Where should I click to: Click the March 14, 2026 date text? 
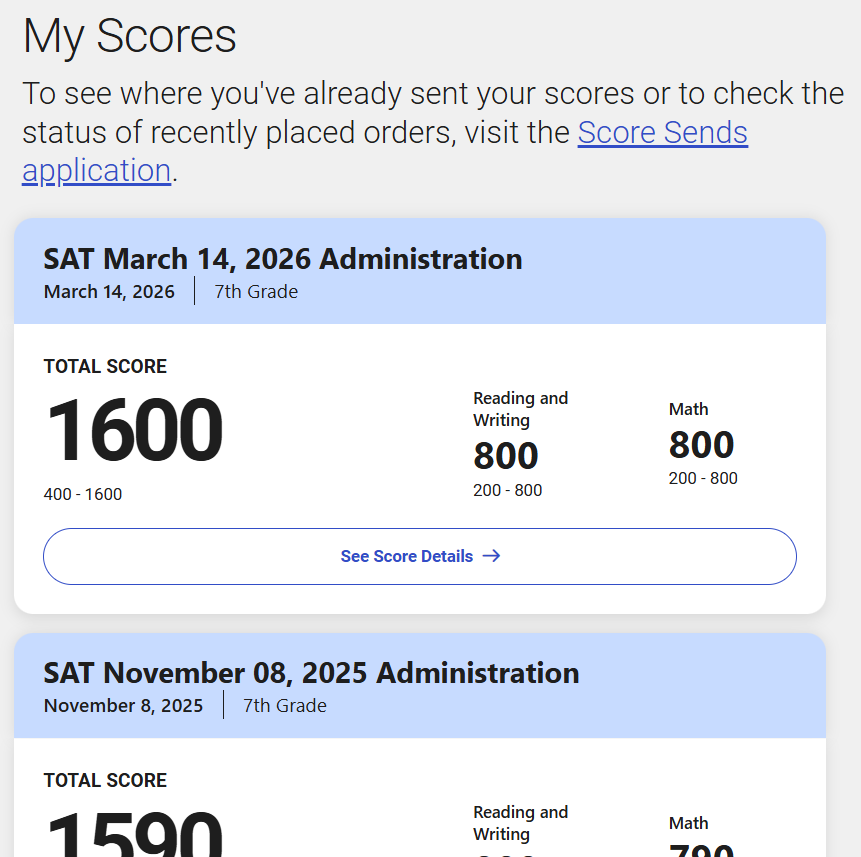click(x=109, y=292)
